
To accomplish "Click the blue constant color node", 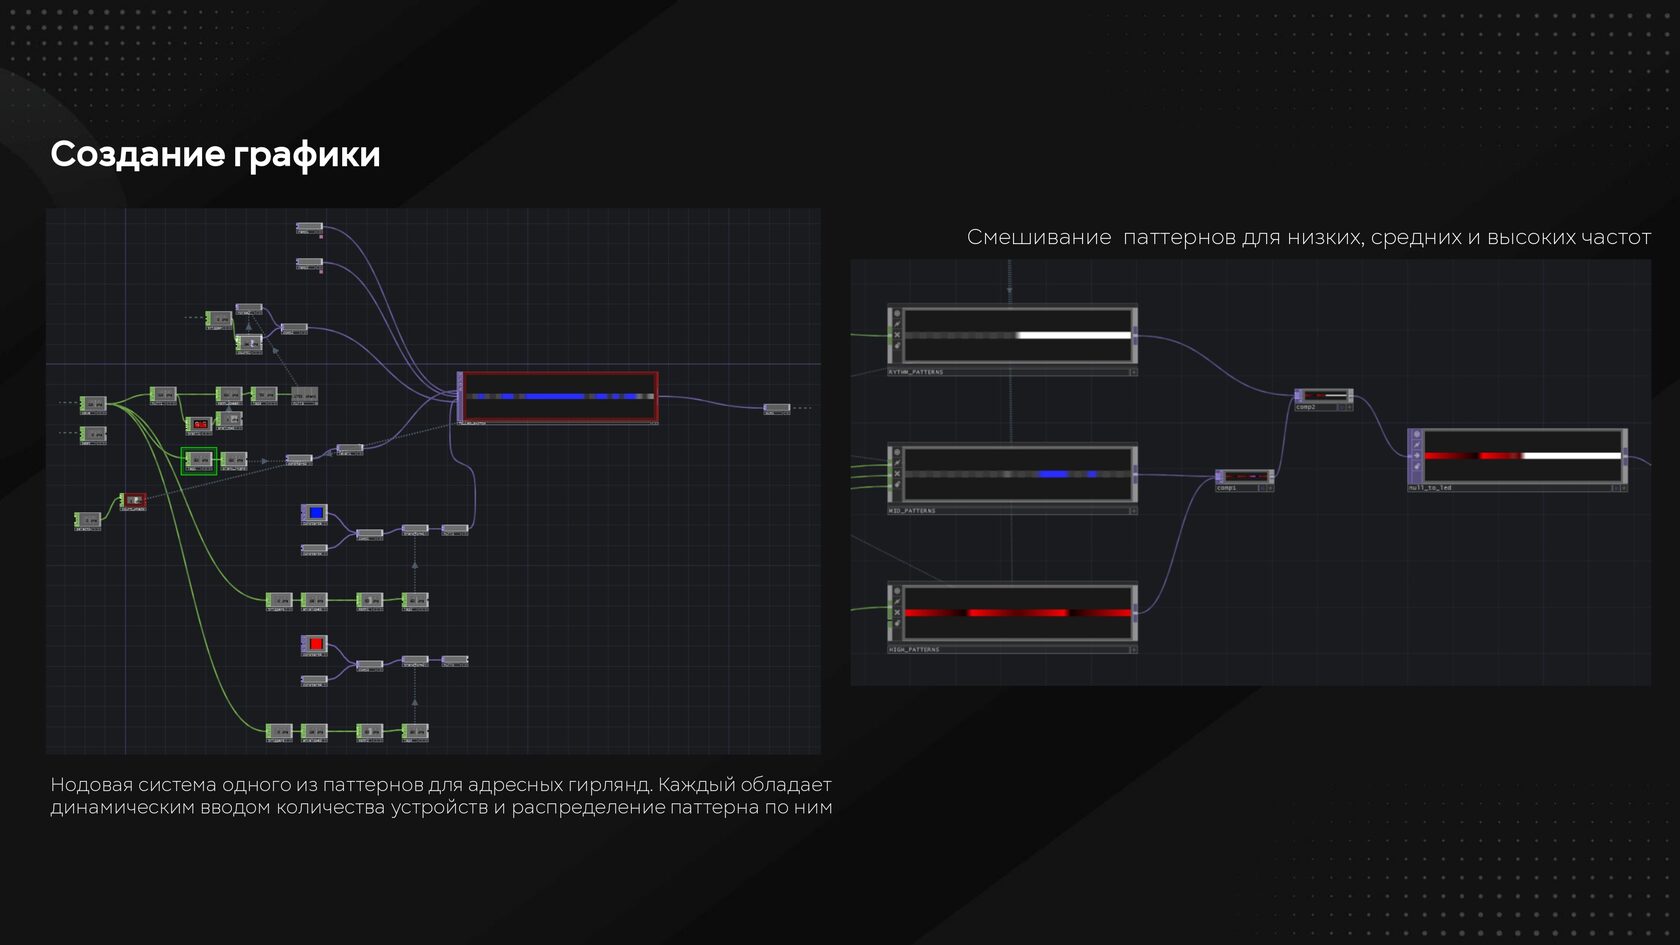I will (x=315, y=513).
